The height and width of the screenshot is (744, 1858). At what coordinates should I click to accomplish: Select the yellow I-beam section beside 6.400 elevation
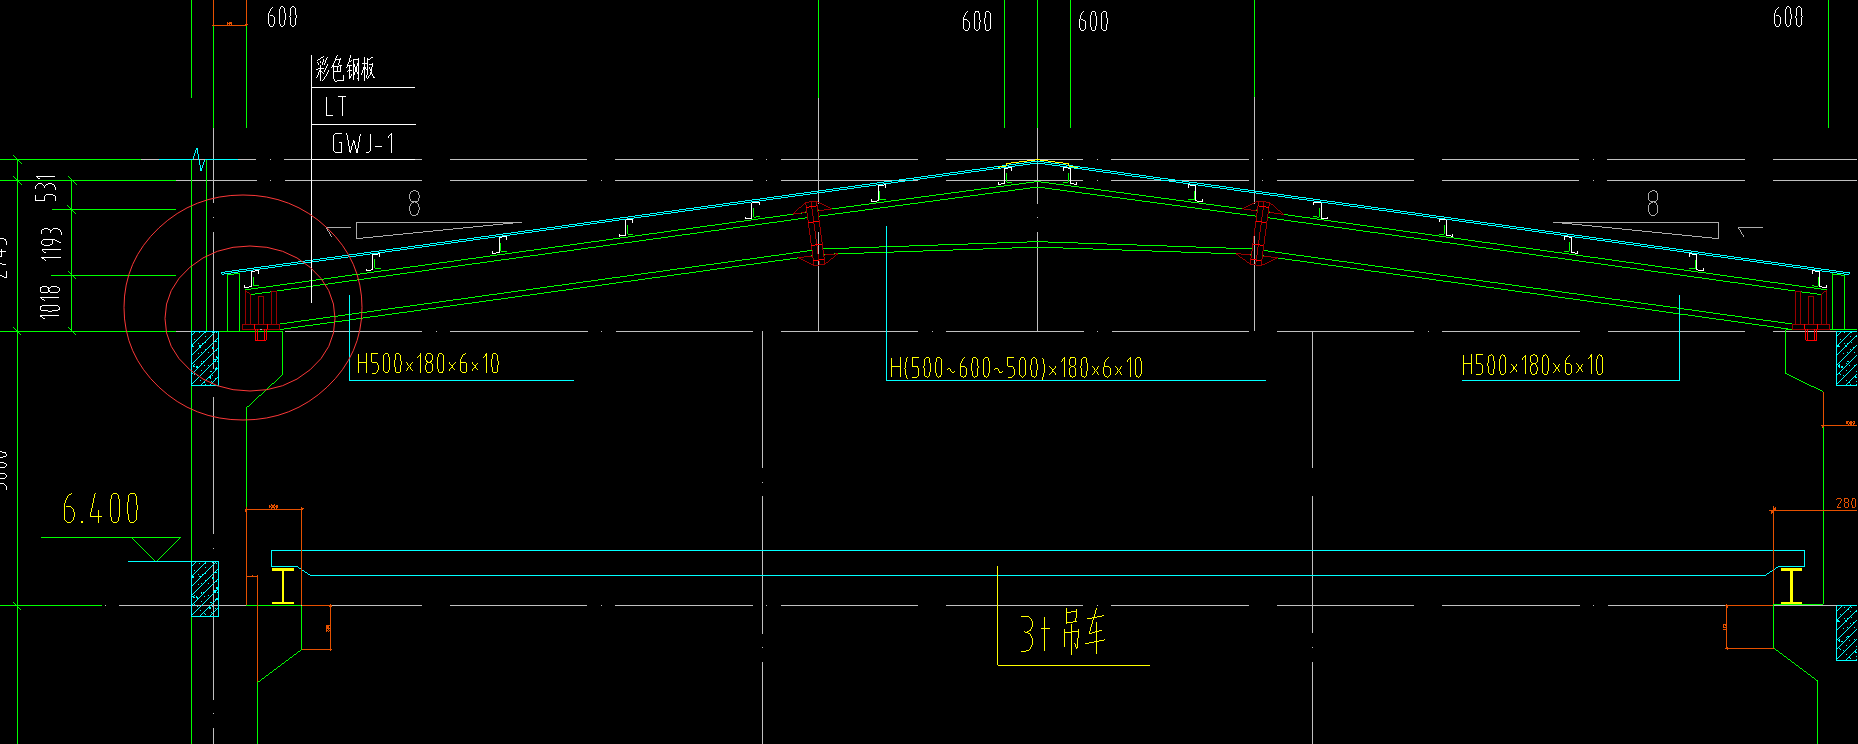tap(283, 586)
